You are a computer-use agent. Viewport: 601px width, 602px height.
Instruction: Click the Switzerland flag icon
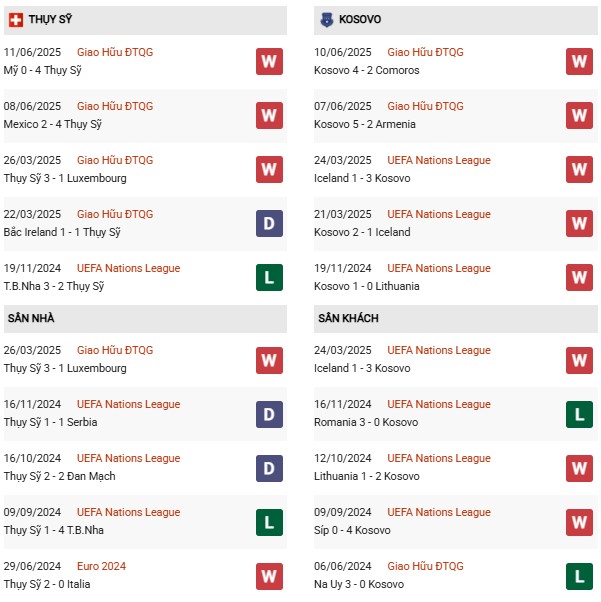[16, 20]
